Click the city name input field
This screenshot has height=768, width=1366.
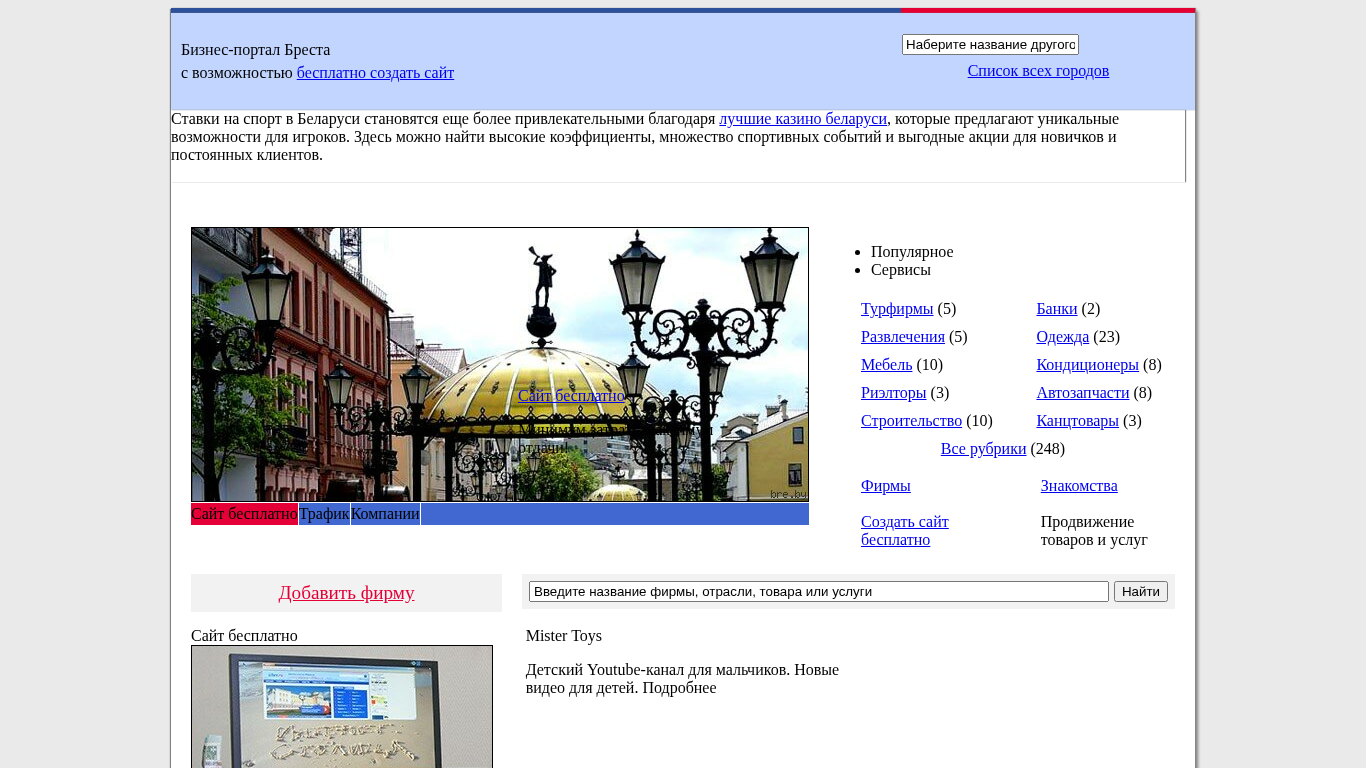point(989,45)
